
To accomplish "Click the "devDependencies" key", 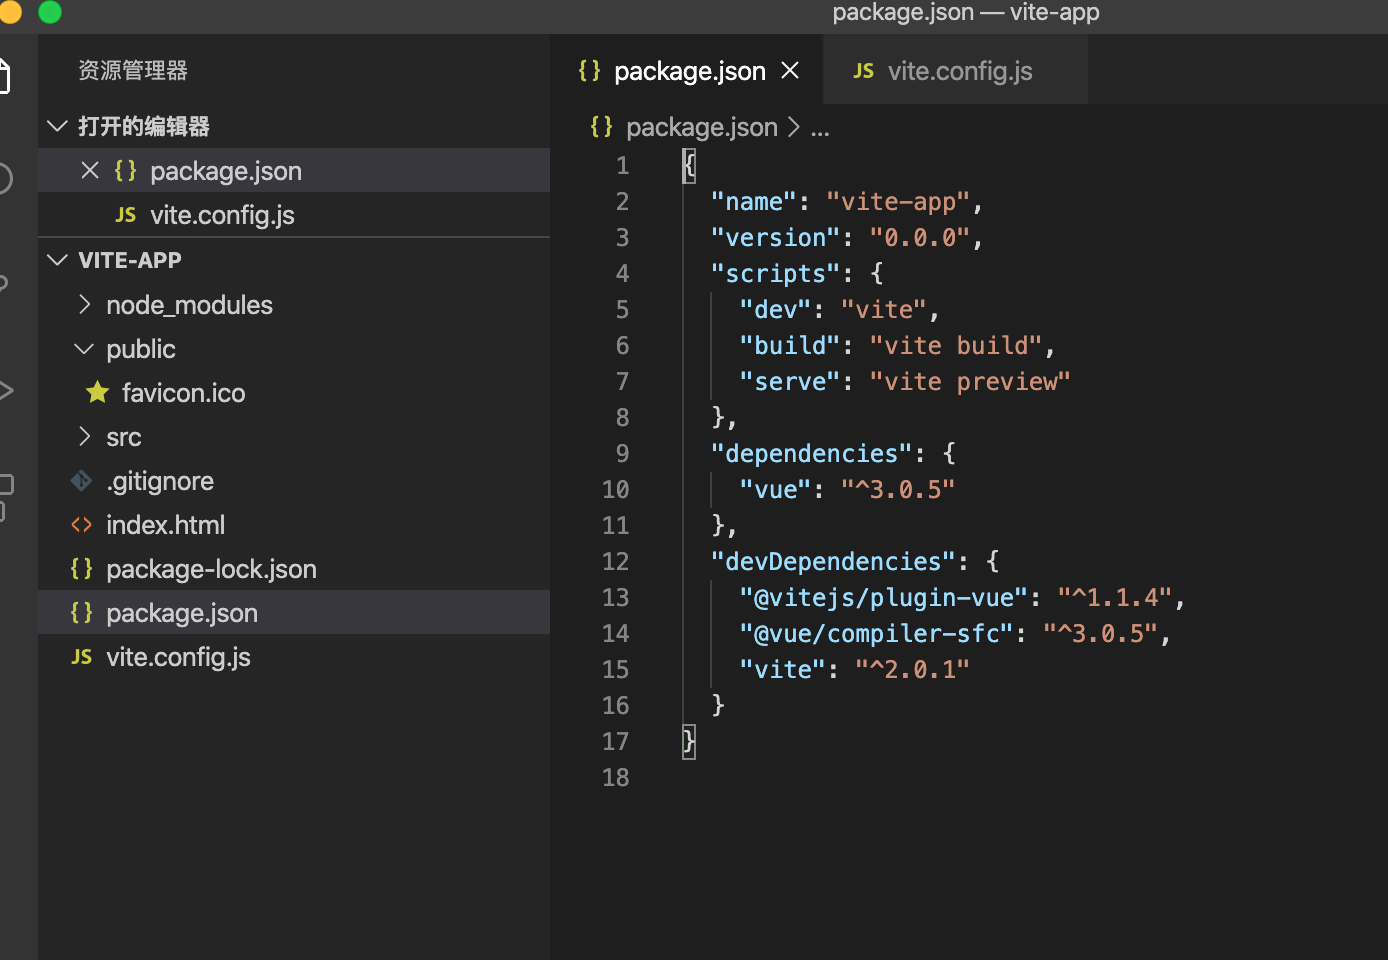I will click(x=834, y=562).
